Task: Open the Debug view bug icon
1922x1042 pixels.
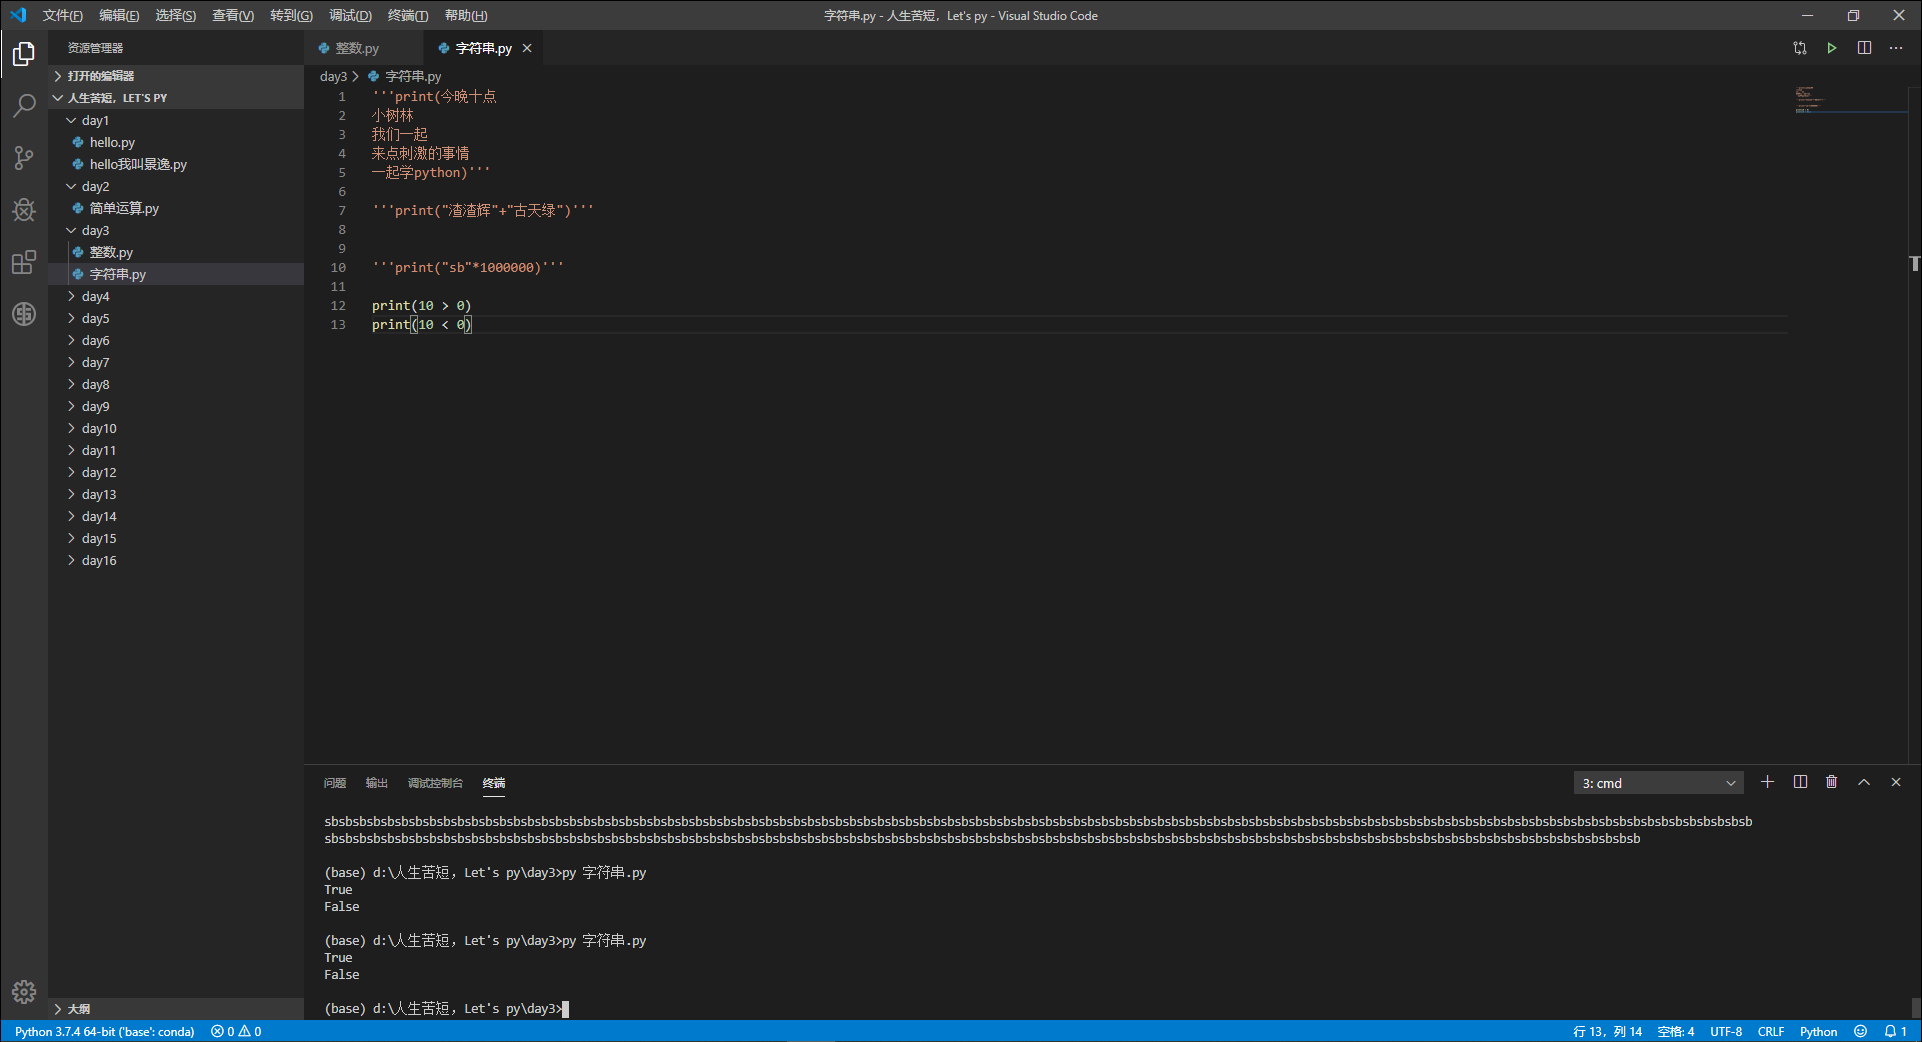Action: pos(24,210)
